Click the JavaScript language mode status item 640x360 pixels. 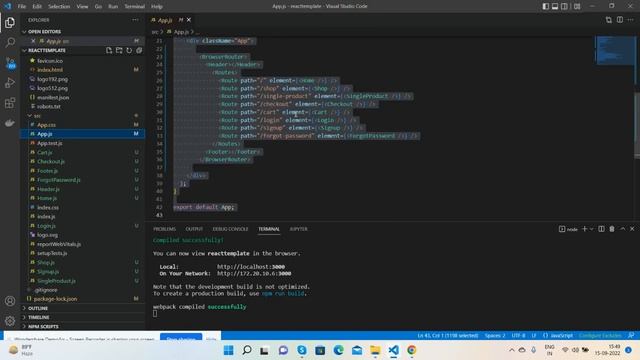[558, 336]
